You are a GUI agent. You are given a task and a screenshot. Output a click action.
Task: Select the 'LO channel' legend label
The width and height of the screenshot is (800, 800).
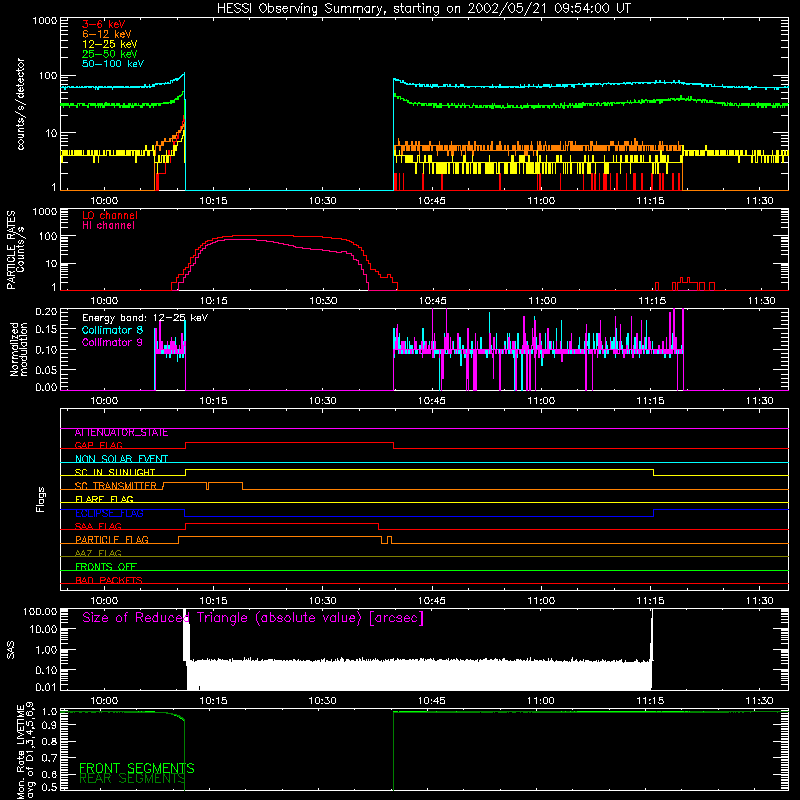[110, 215]
